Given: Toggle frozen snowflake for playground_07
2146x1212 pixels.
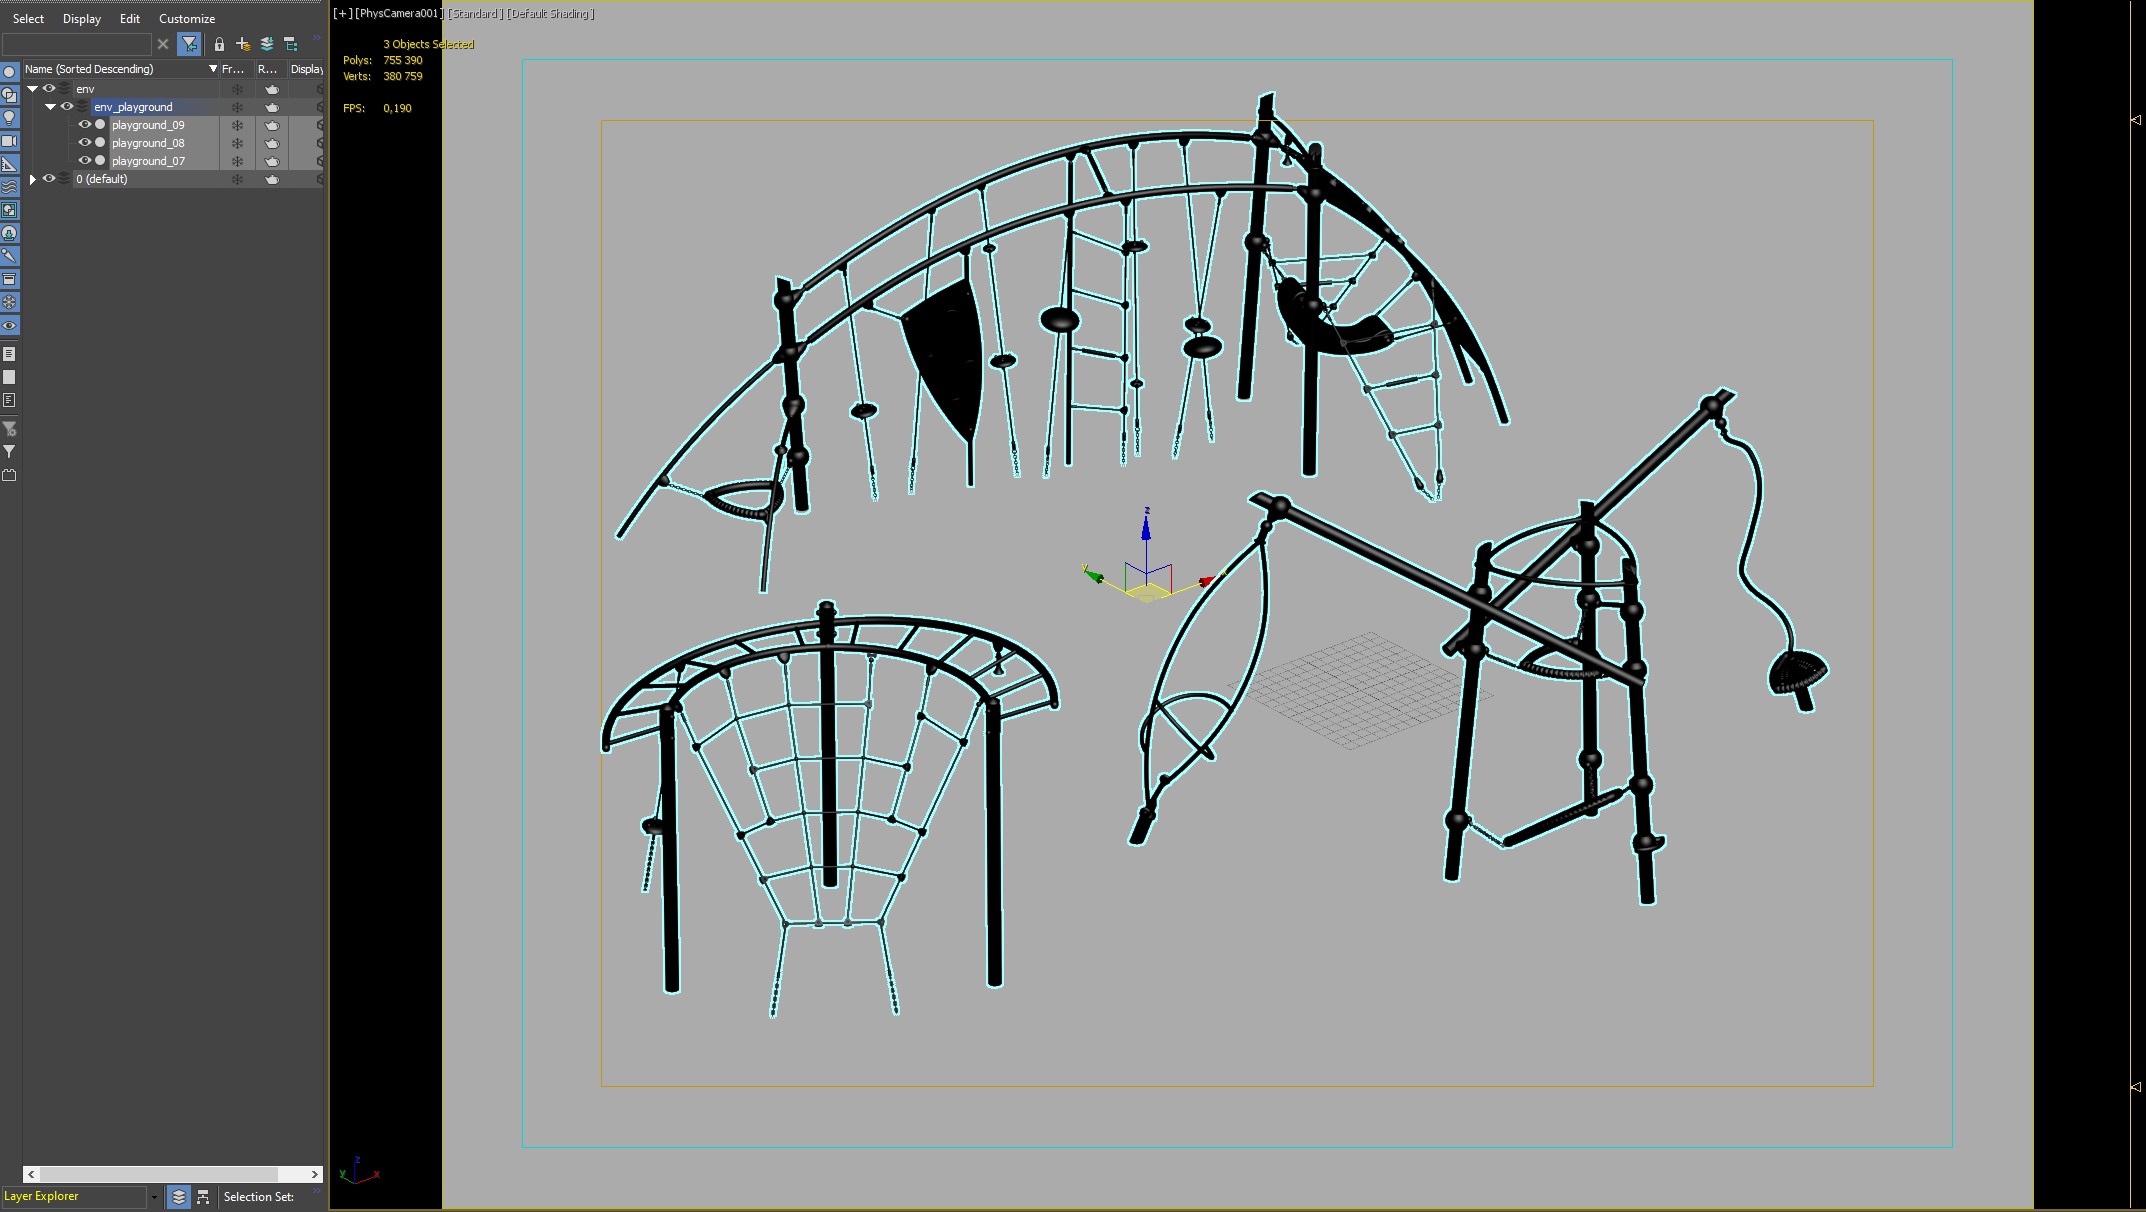Looking at the screenshot, I should (x=237, y=161).
